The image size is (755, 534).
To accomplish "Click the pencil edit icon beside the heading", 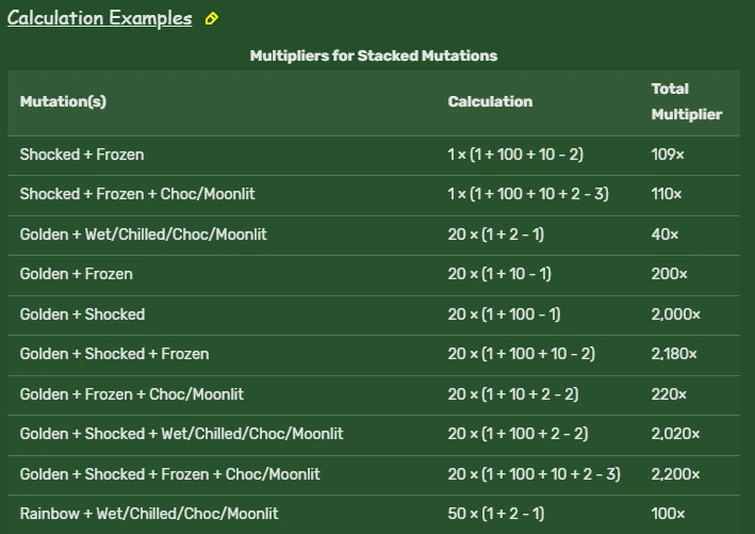I will pos(211,19).
